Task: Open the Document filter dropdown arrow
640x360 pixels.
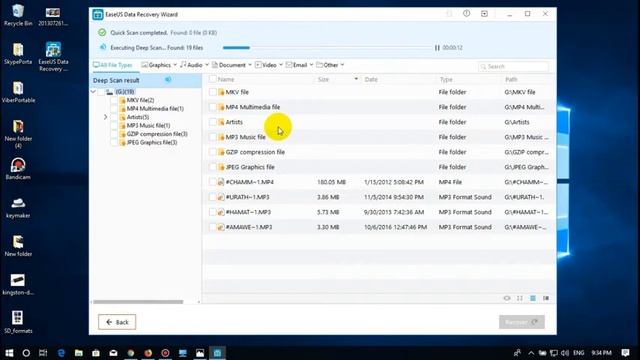Action: pos(250,65)
